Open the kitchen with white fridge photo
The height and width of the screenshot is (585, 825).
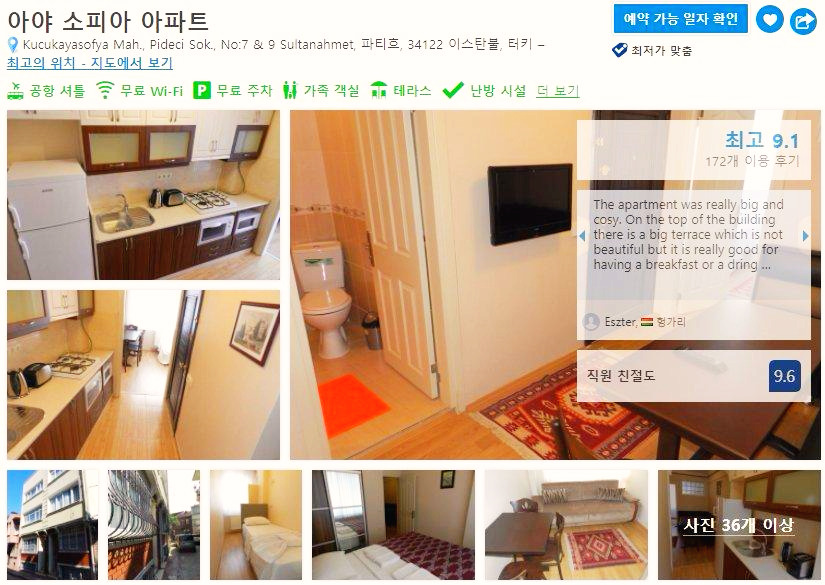click(x=143, y=195)
